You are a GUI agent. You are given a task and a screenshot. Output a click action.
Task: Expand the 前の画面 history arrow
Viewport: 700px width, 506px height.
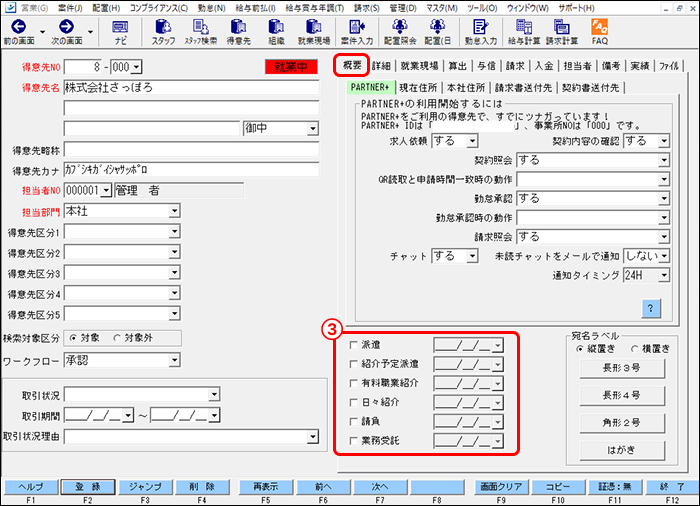point(42,32)
